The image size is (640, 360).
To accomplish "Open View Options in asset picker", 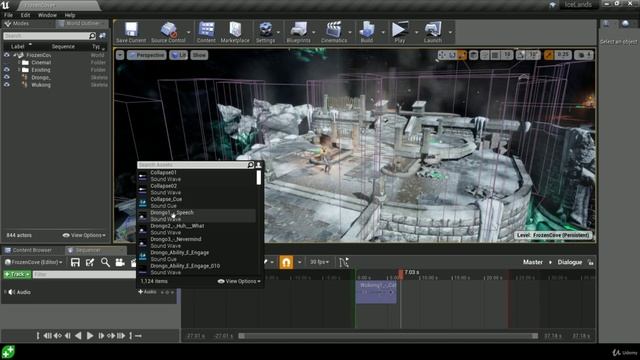I will [x=239, y=281].
